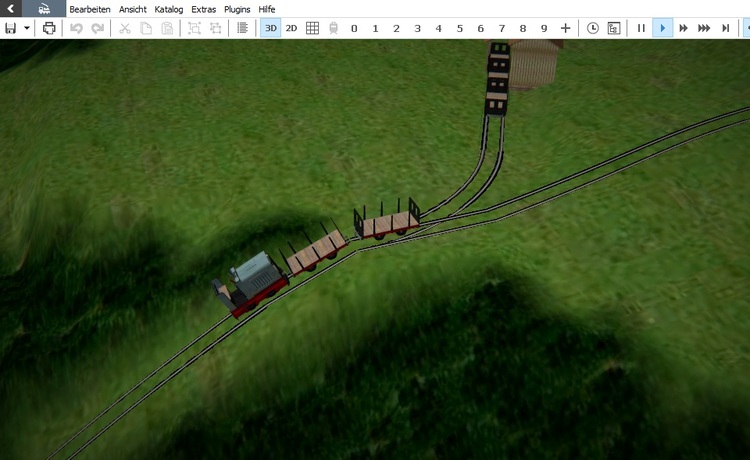Select the stake wagon at the switch

[387, 220]
